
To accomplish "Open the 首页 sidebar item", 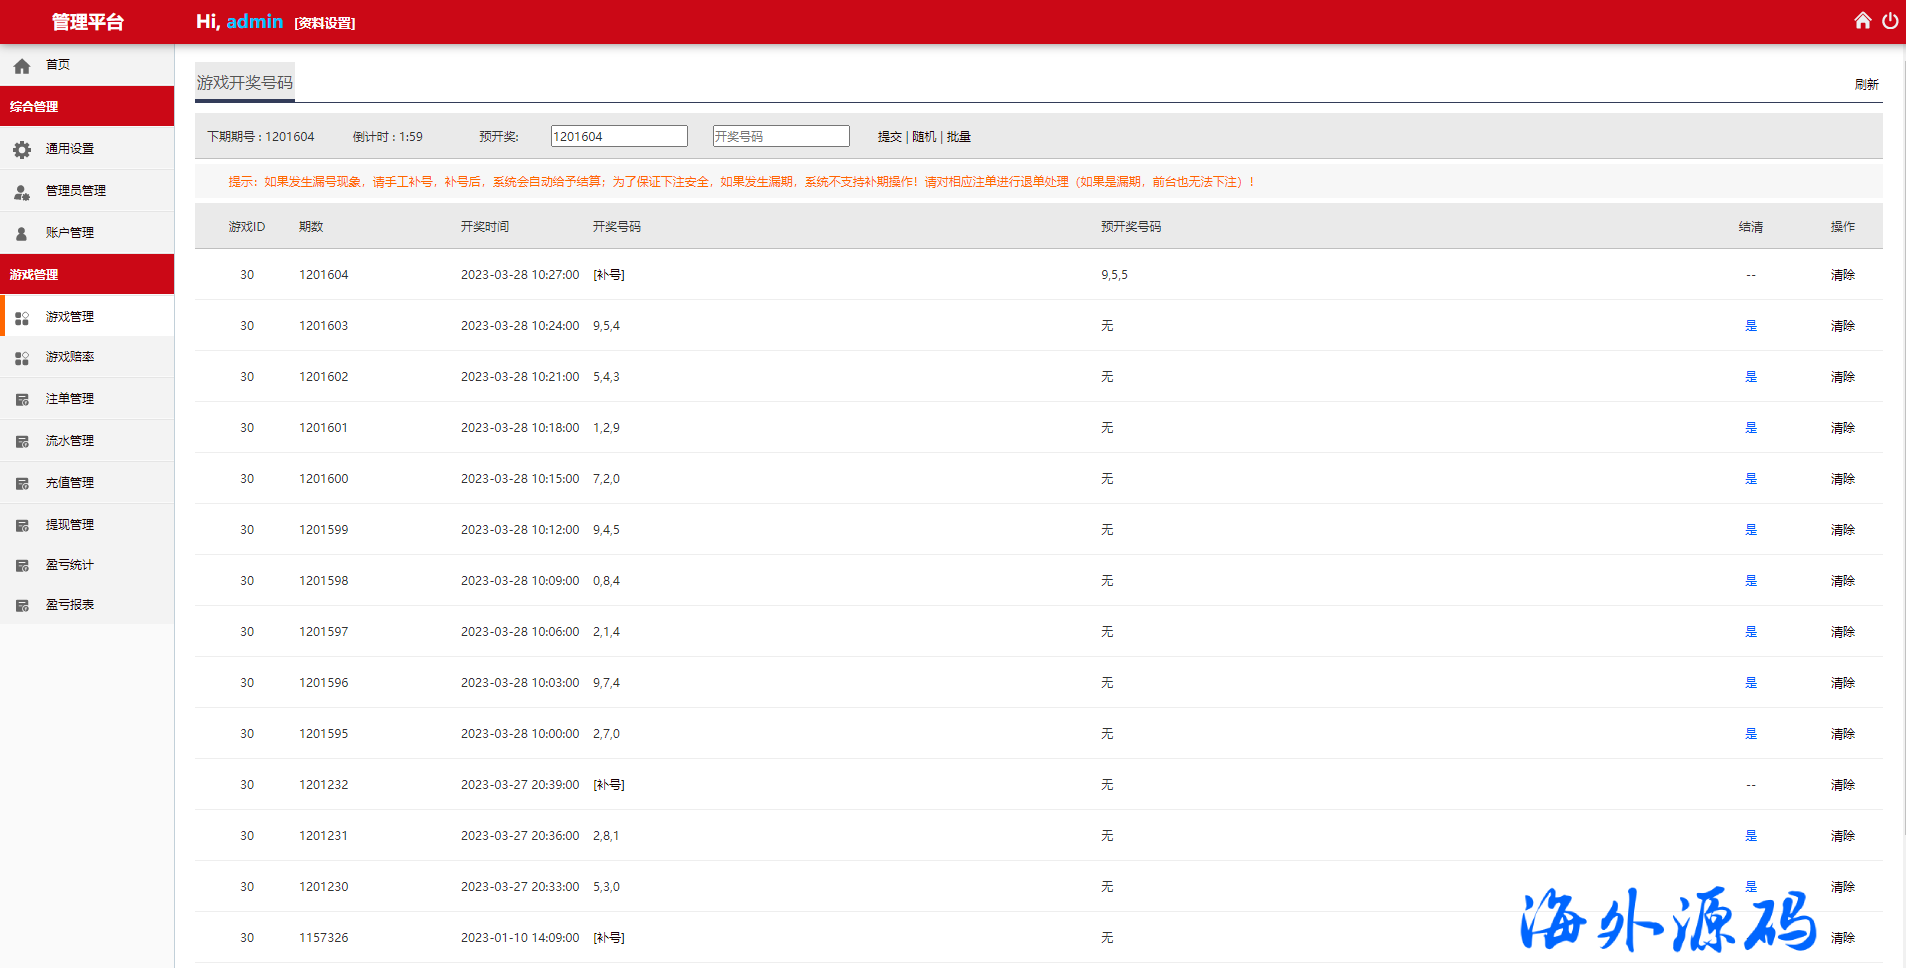I will pyautogui.click(x=58, y=65).
